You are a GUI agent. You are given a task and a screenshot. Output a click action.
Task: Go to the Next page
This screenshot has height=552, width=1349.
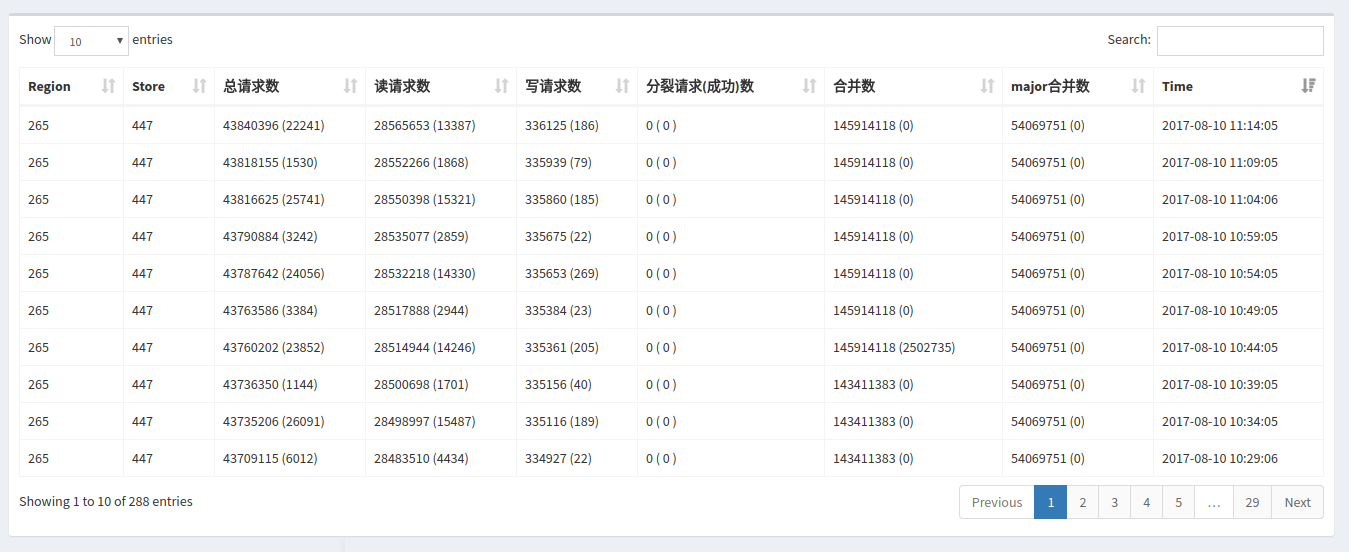1297,502
